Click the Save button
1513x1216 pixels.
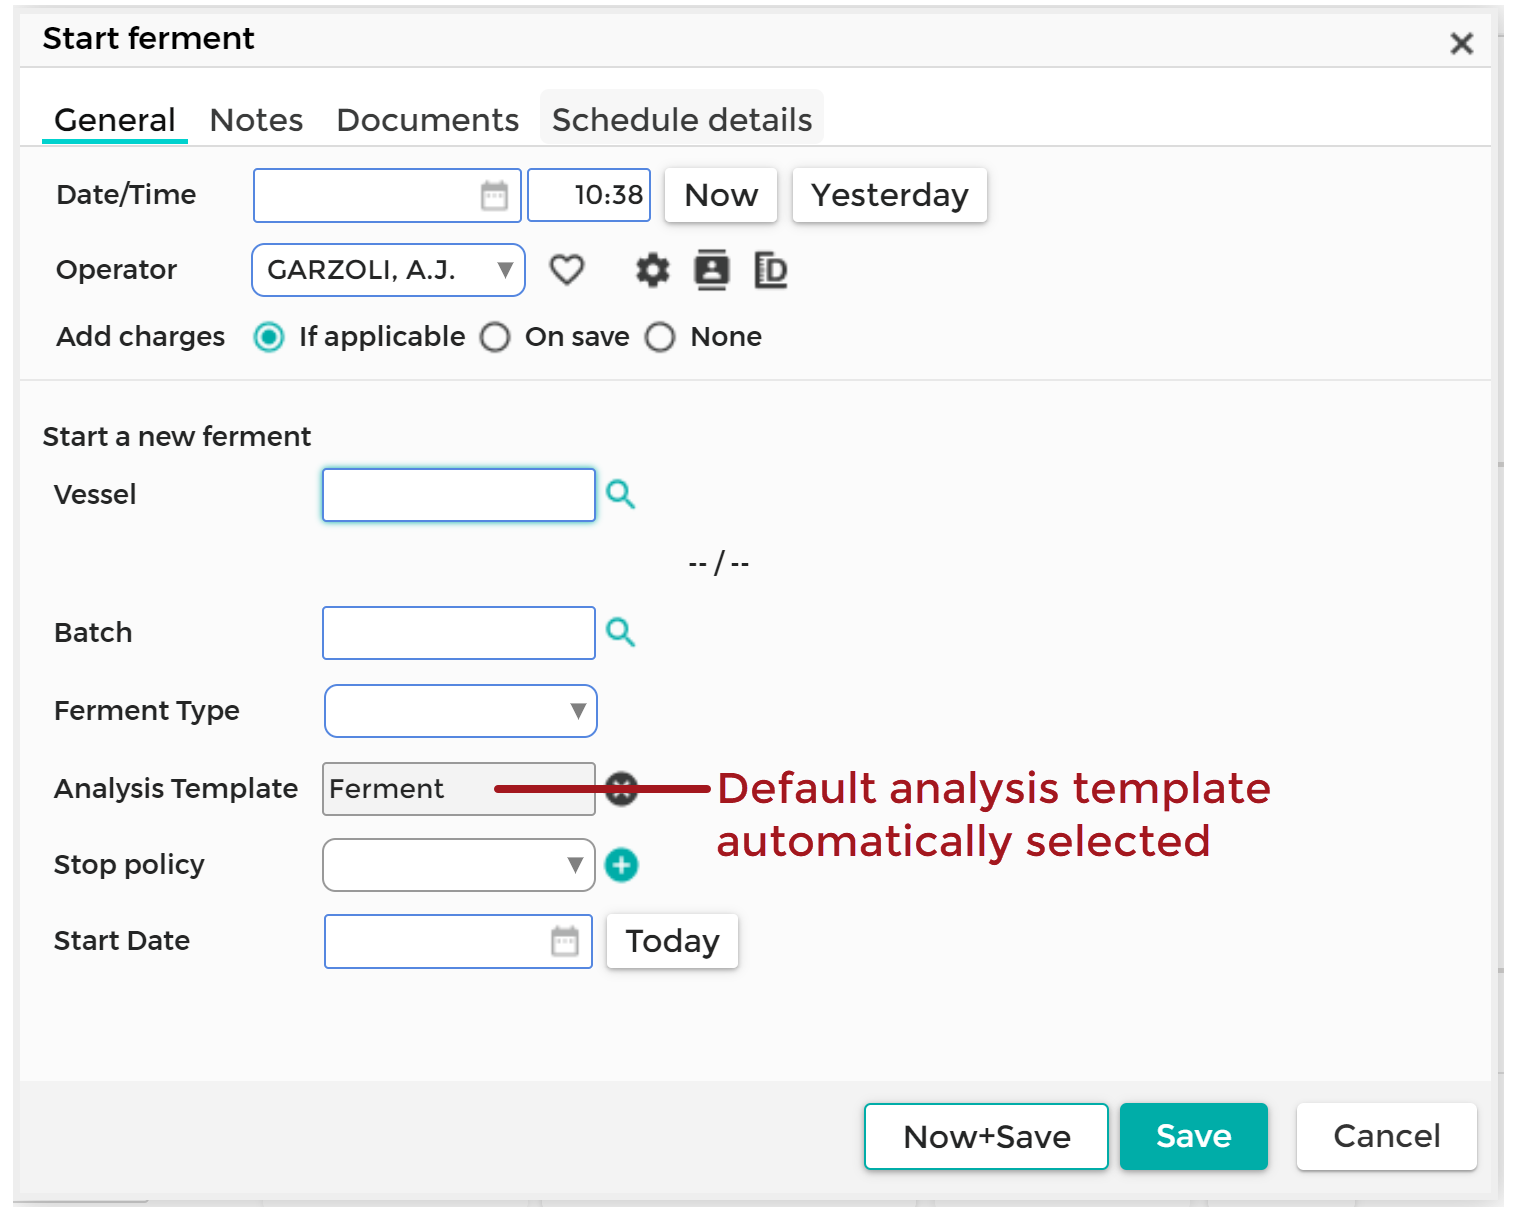click(x=1194, y=1137)
